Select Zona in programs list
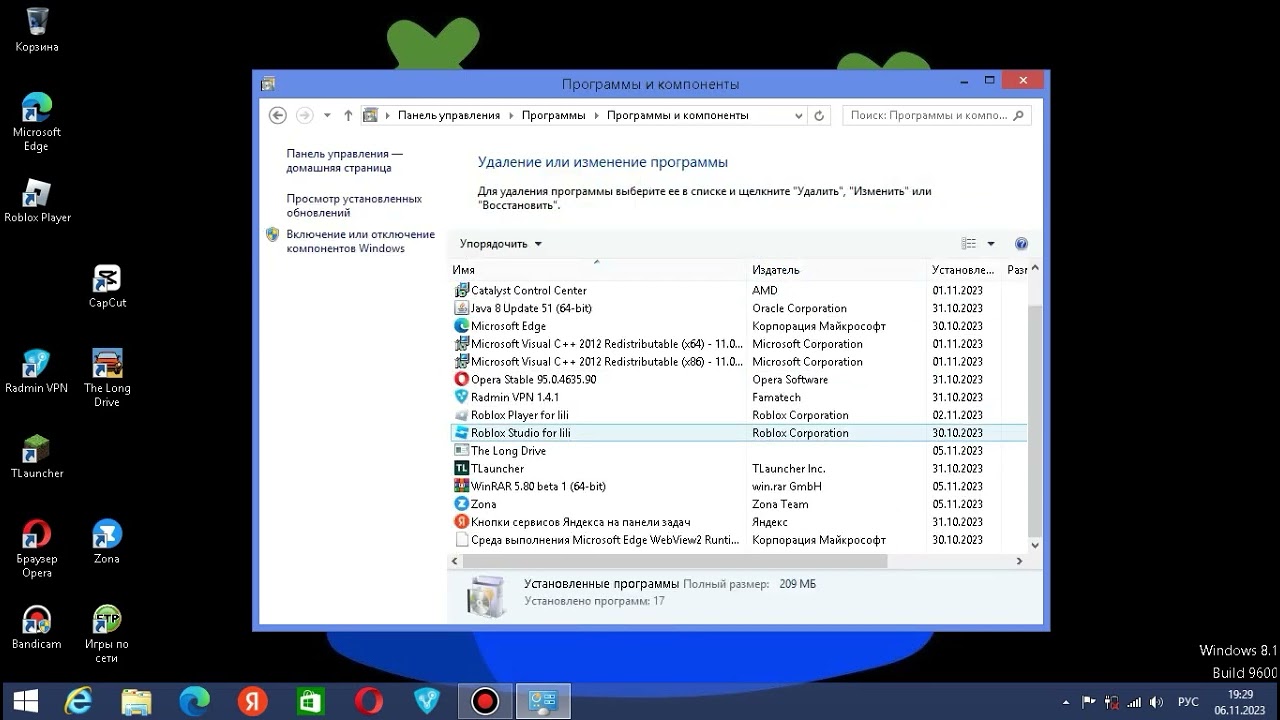Screen dimensions: 1280x720 coord(740,504)
